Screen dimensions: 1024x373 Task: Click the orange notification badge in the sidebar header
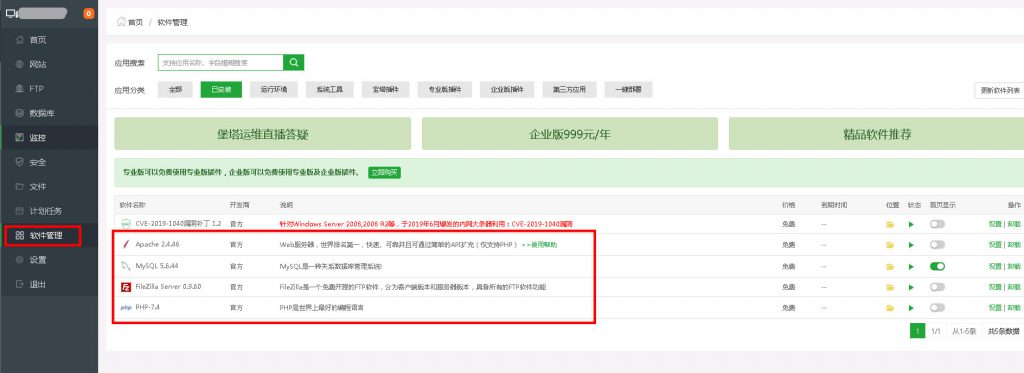89,14
